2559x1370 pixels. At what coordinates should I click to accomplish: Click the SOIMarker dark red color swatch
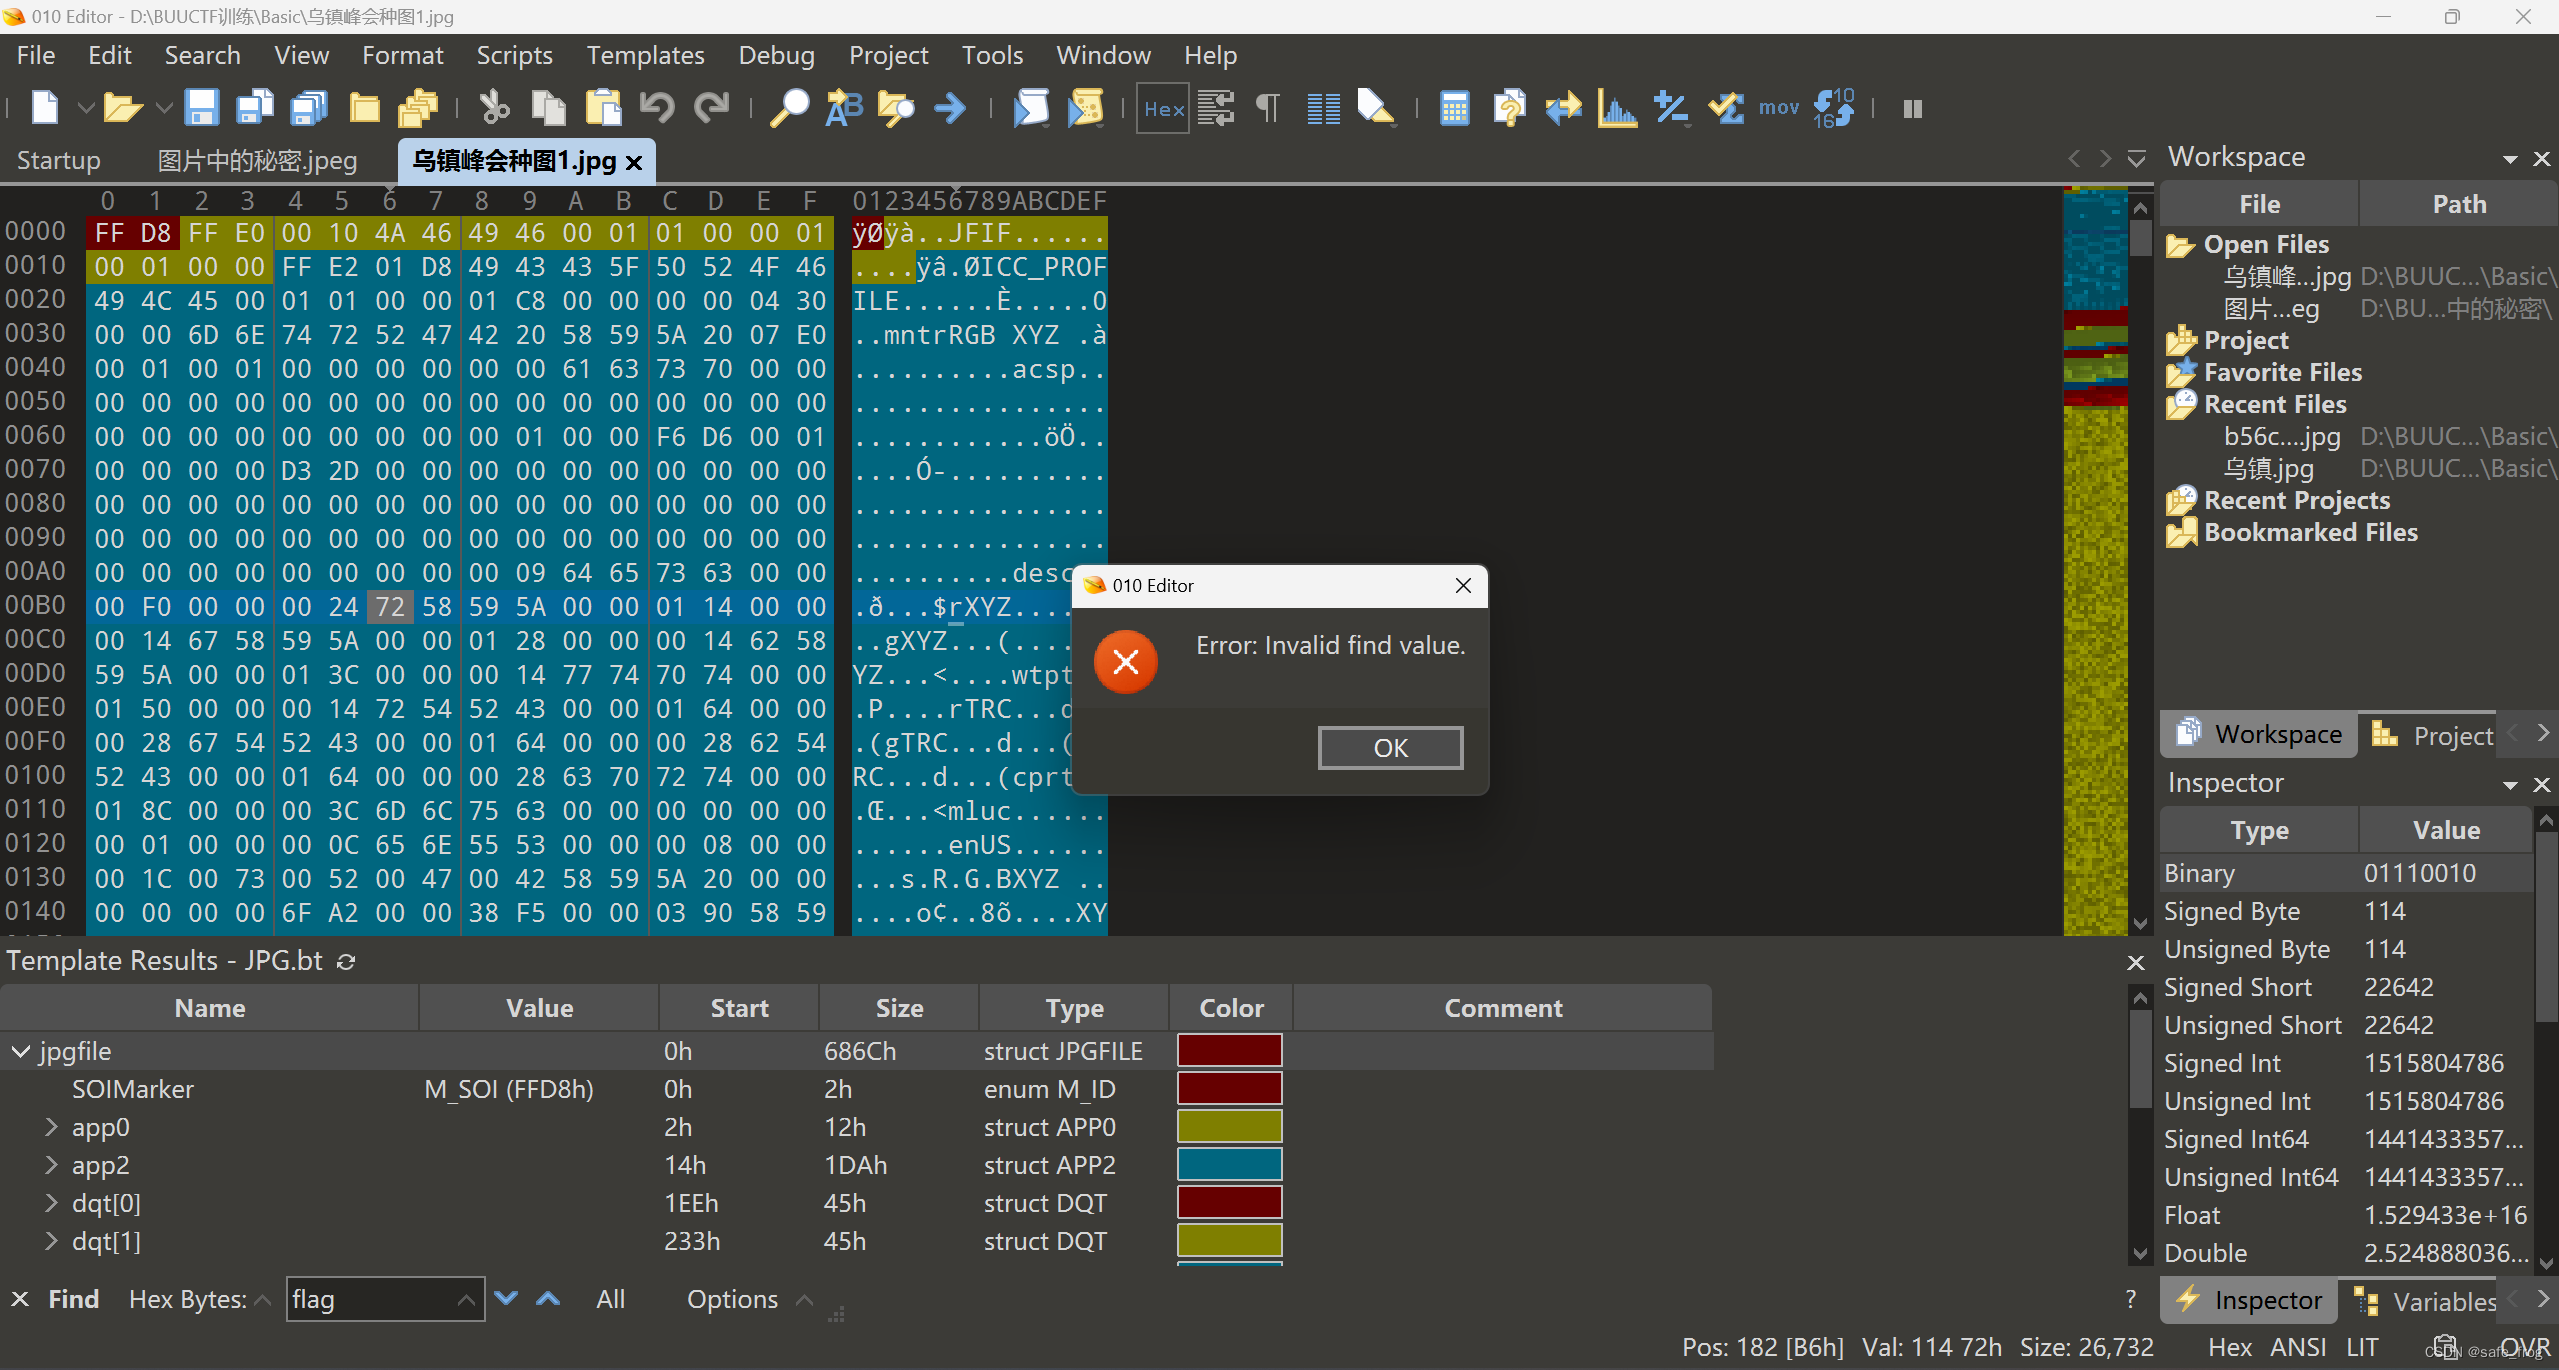[x=1229, y=1089]
